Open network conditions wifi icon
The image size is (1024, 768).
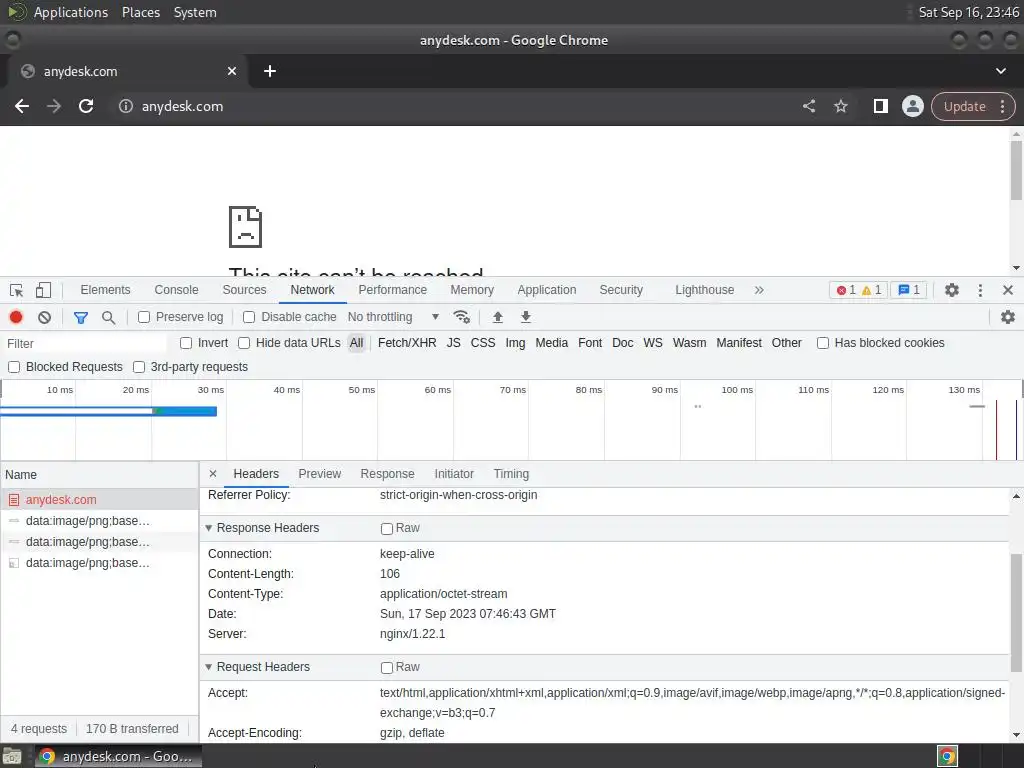462,317
